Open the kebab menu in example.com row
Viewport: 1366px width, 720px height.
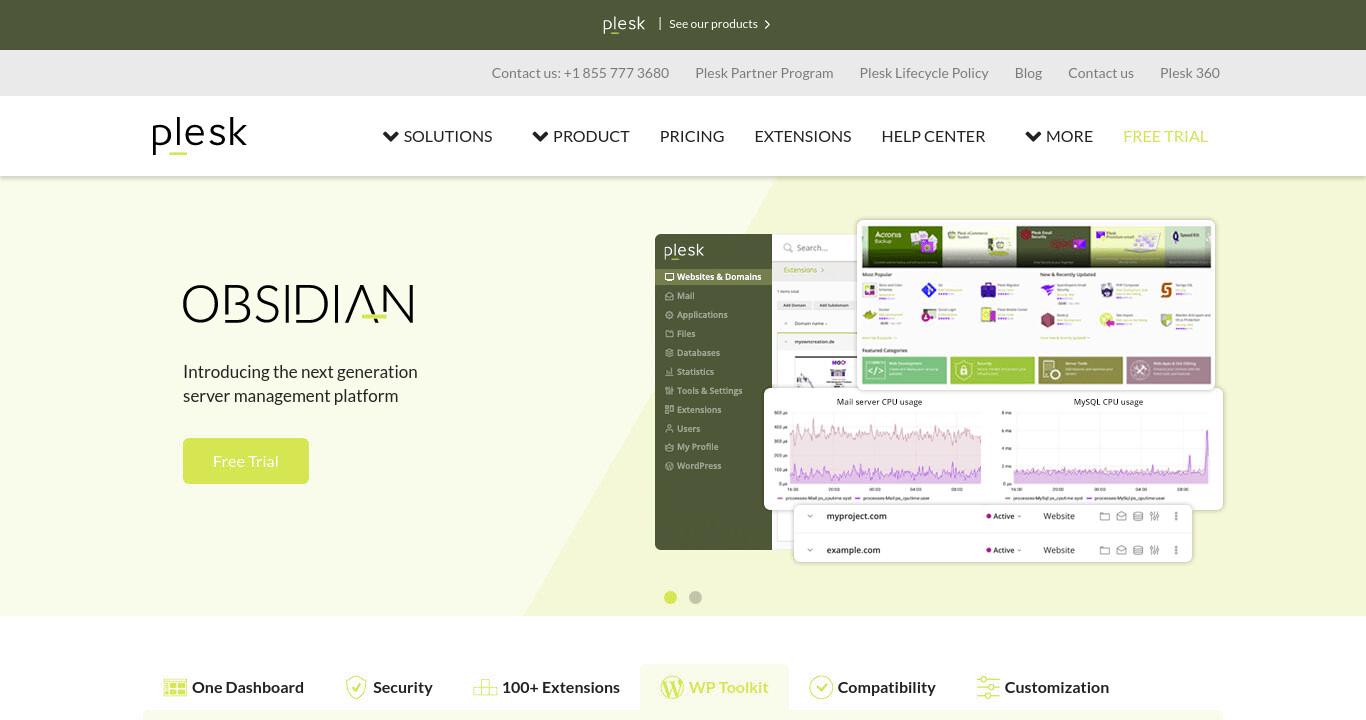coord(1176,550)
